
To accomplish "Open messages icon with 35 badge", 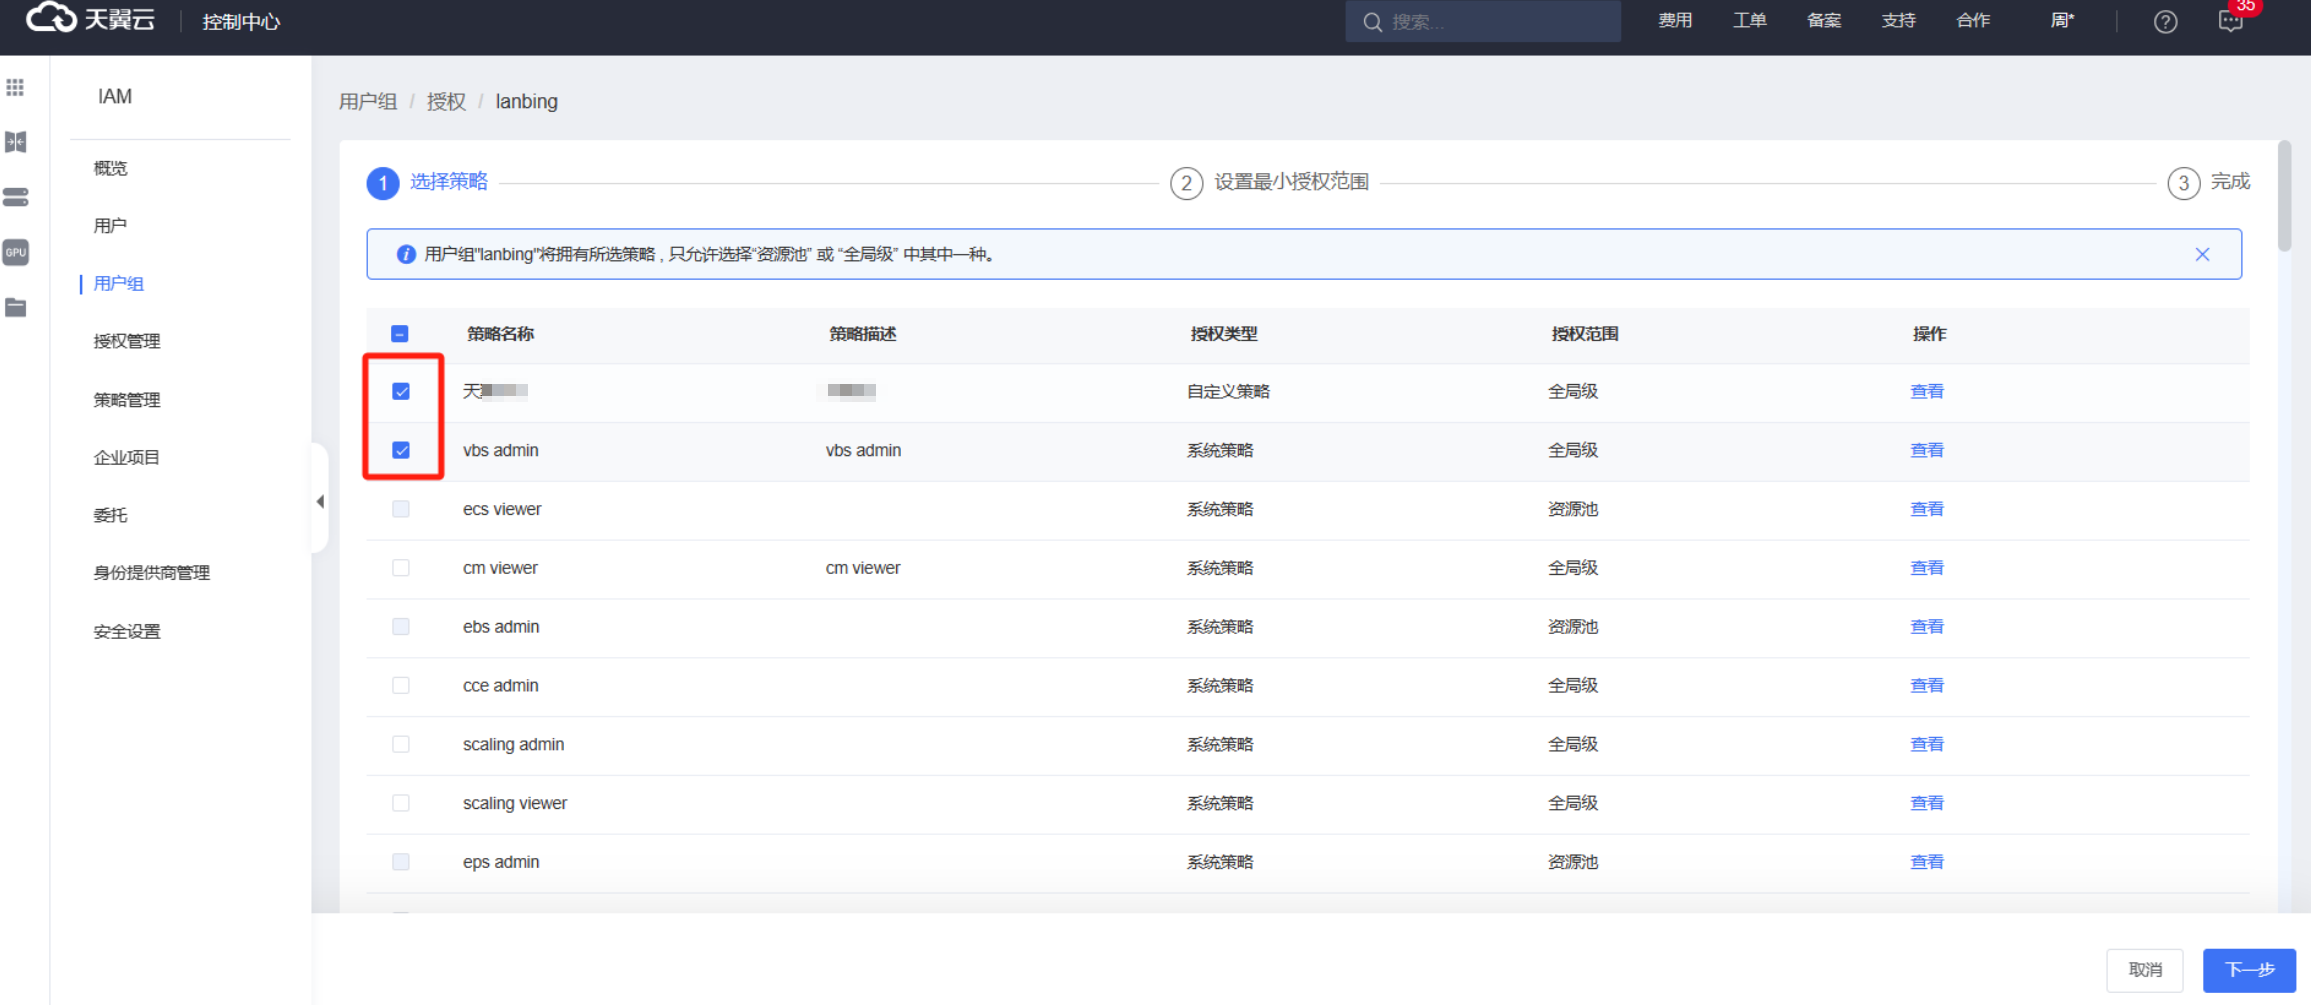I will (2230, 22).
